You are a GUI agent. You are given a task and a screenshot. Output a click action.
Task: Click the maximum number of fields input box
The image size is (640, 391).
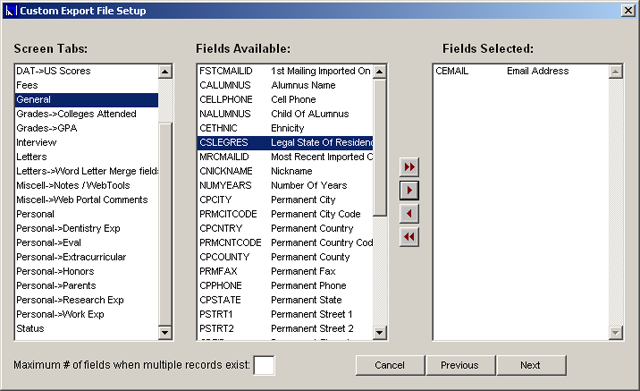(x=264, y=365)
